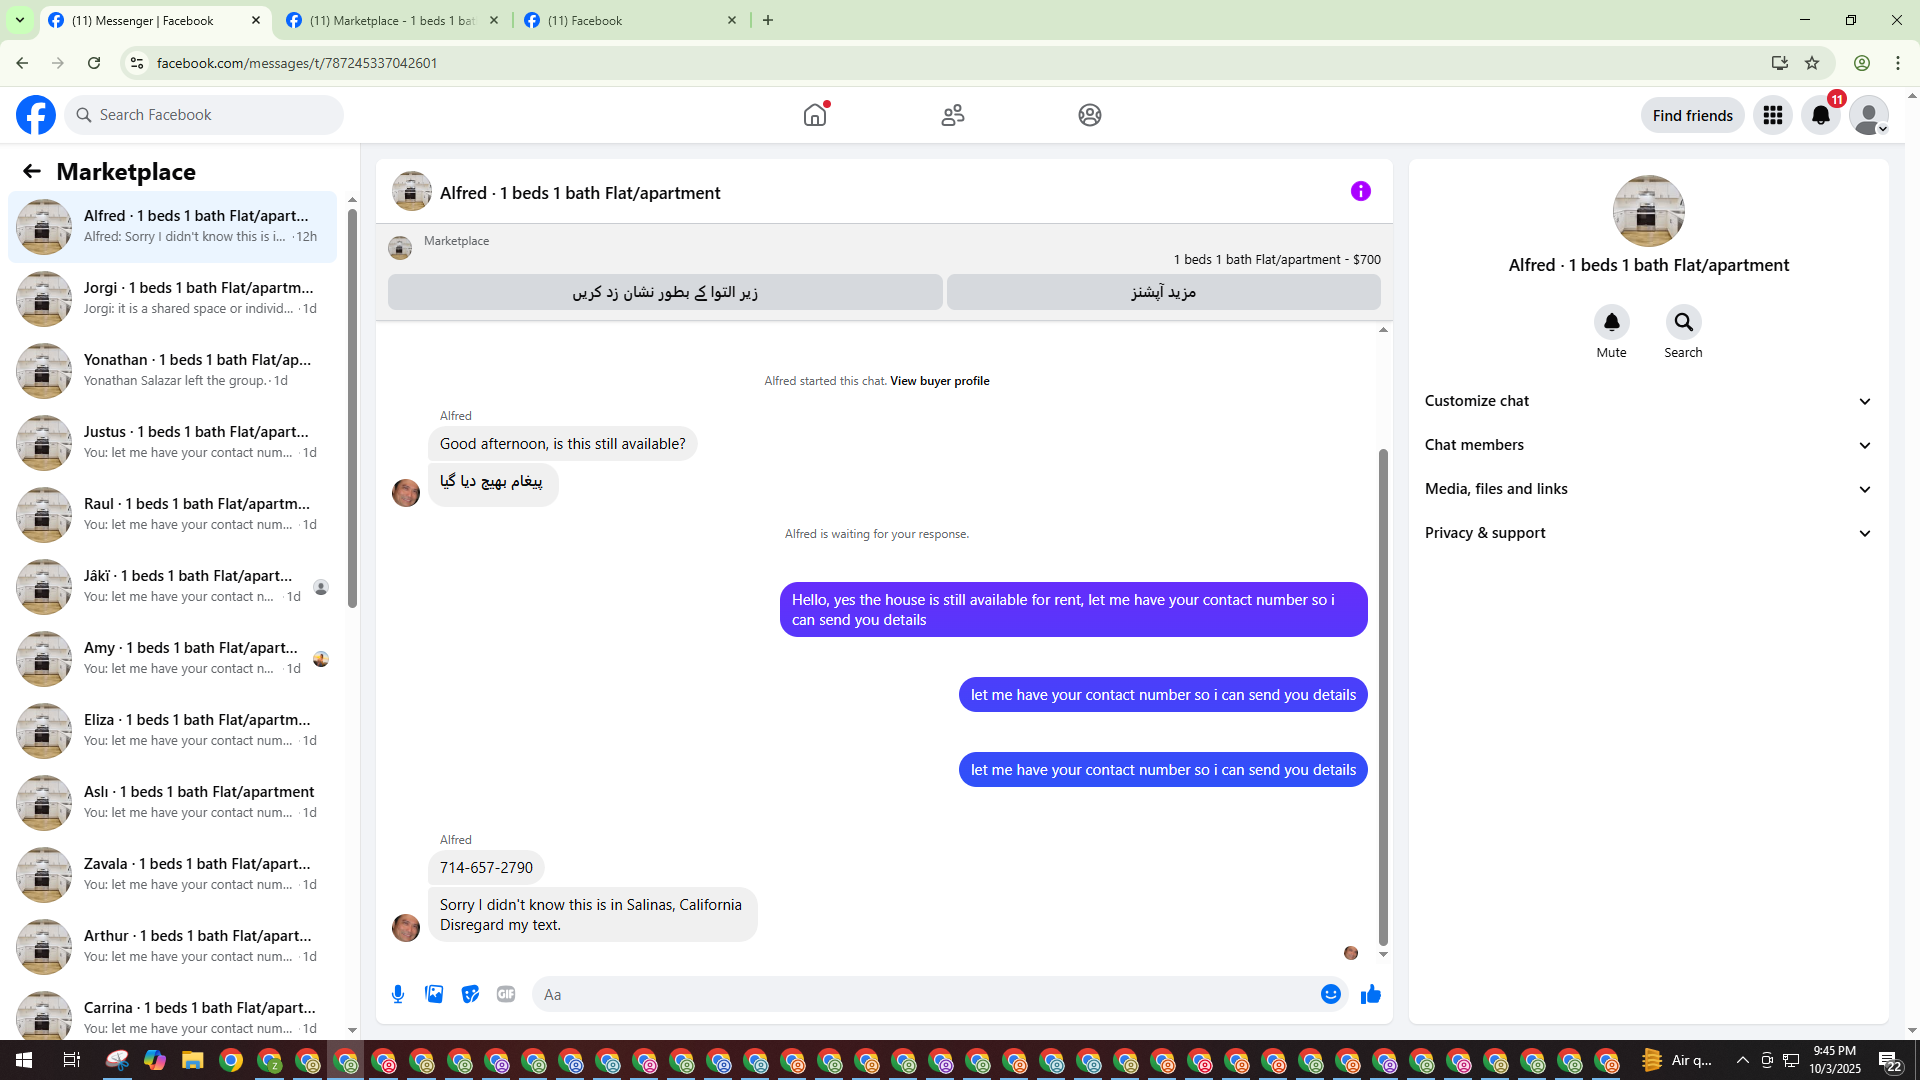
Task: Open a new browser tab
Action: (x=768, y=20)
